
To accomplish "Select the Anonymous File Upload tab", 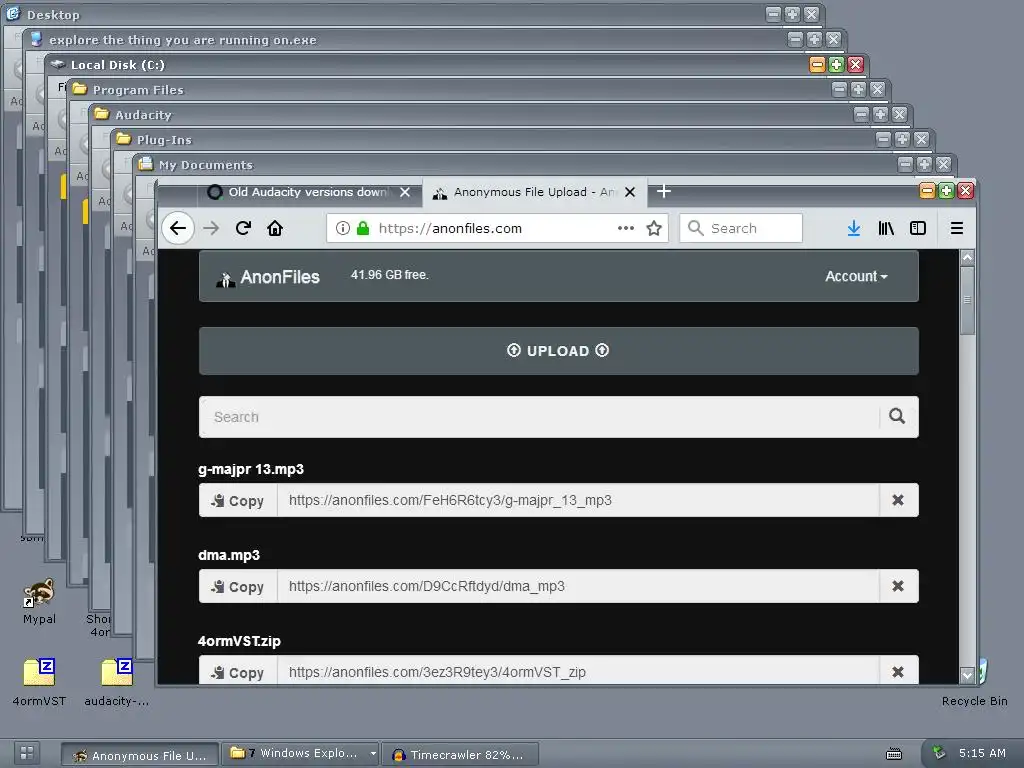I will [x=534, y=192].
